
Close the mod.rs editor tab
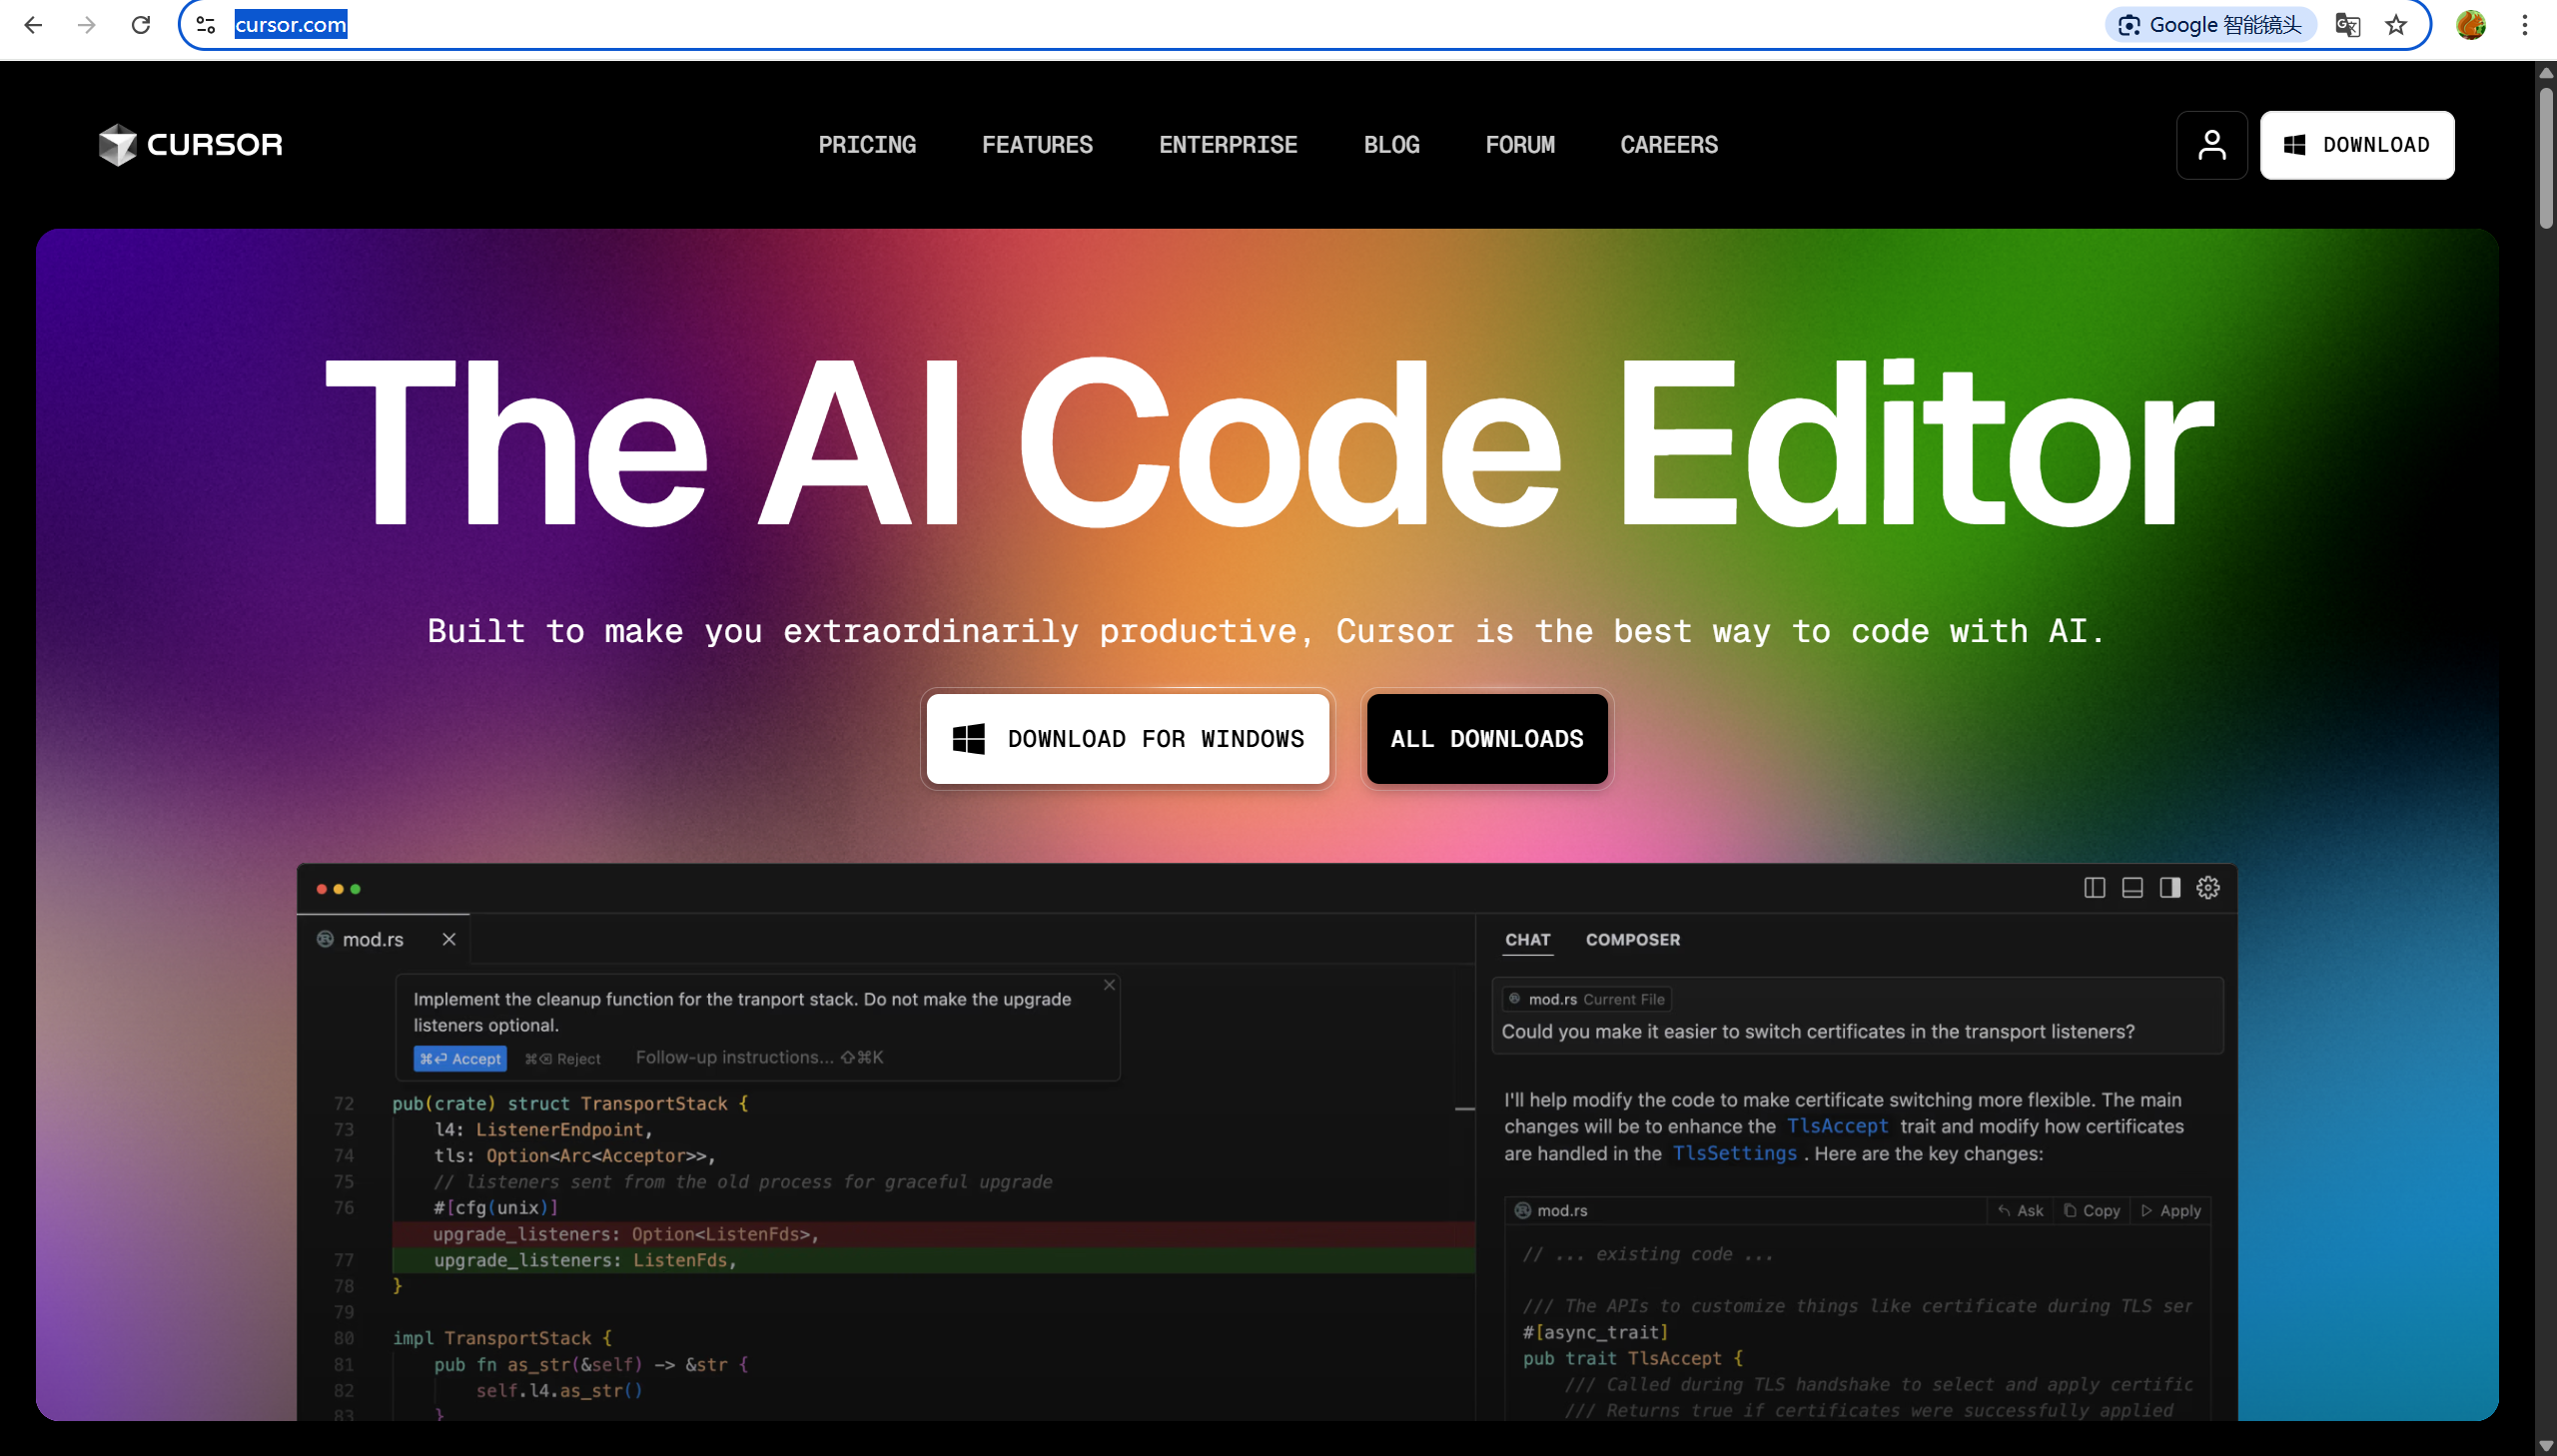(449, 940)
